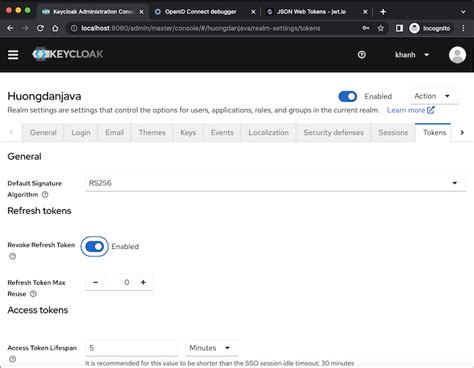Screen dimensions: 474x368
Task: Increase Refresh Token Max Reuse with plus
Action: pos(143,282)
